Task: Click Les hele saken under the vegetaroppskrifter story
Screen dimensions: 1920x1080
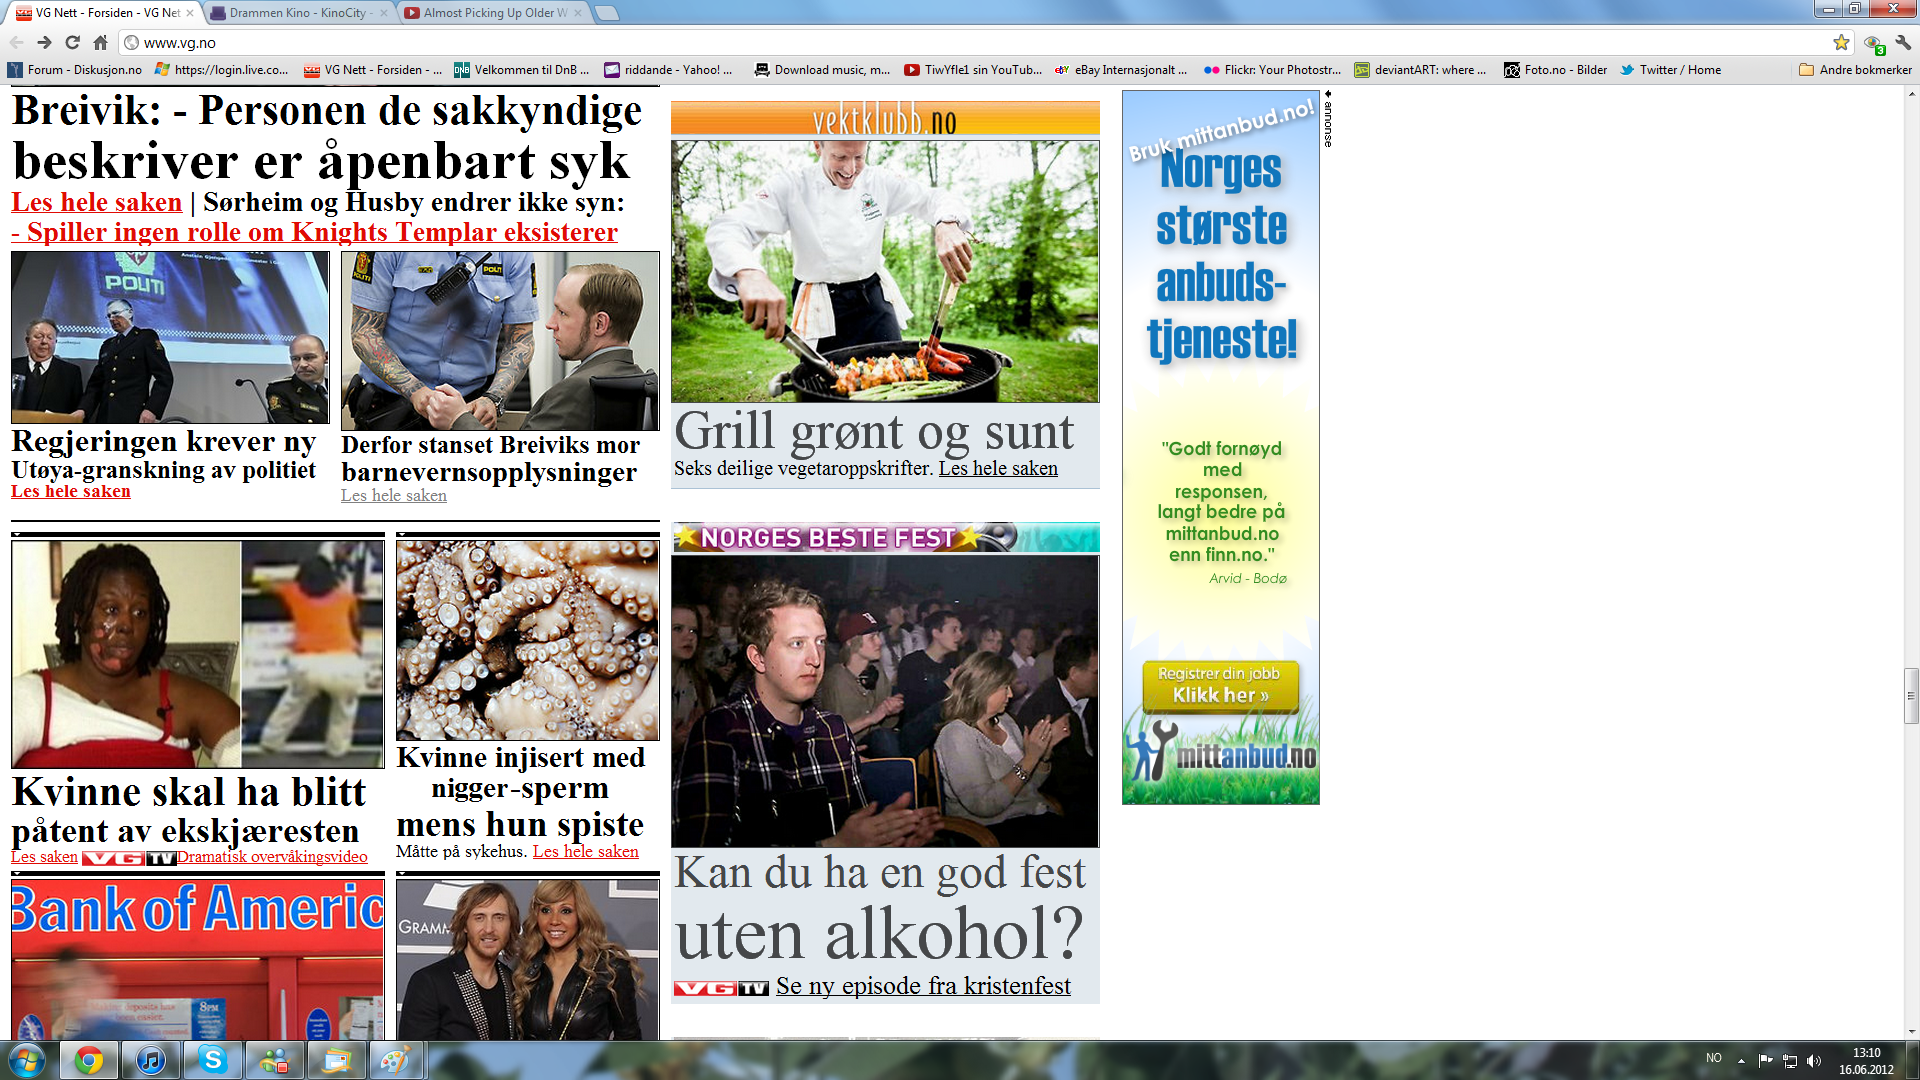Action: [998, 468]
